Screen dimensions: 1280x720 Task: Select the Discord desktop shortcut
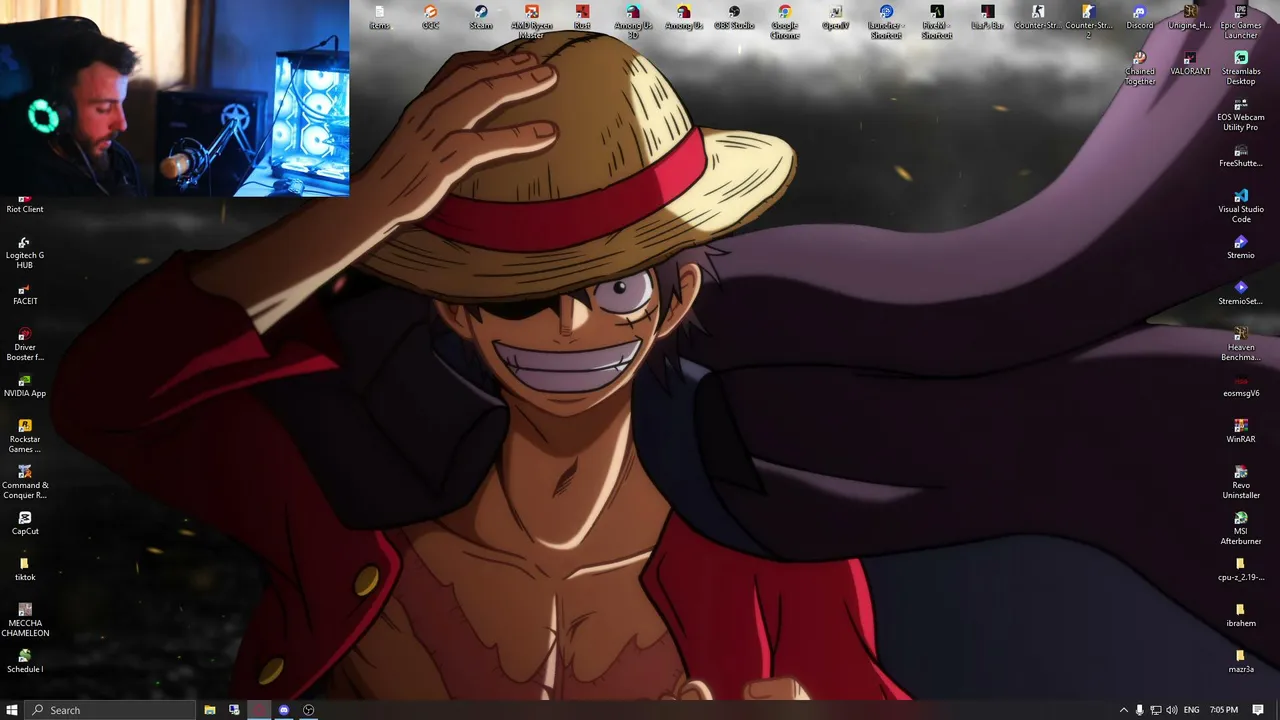pos(1140,17)
